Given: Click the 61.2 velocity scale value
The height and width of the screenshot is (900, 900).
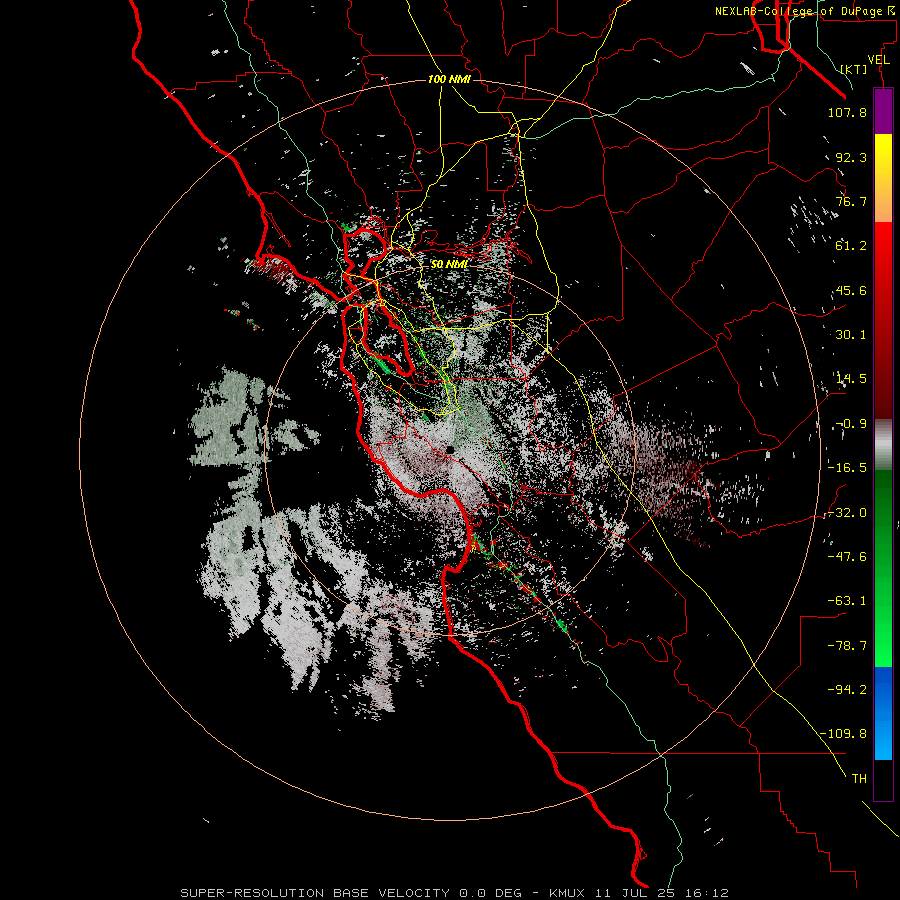Looking at the screenshot, I should point(851,246).
